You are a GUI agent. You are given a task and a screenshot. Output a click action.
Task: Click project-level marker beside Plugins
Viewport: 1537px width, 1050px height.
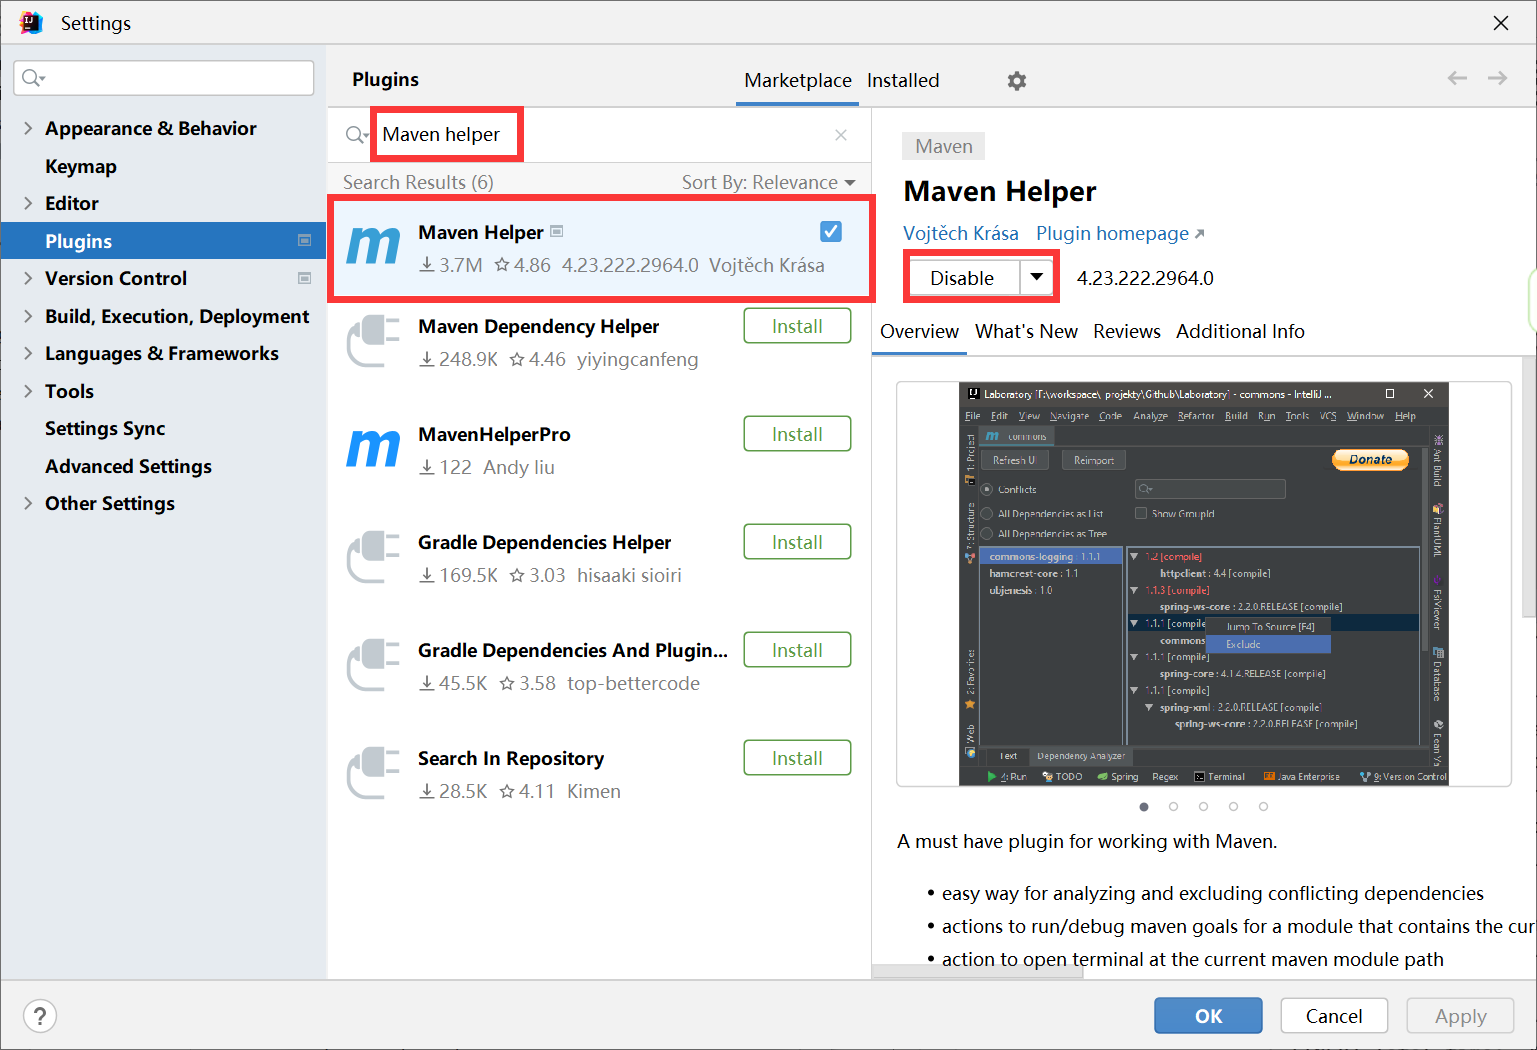coord(305,240)
